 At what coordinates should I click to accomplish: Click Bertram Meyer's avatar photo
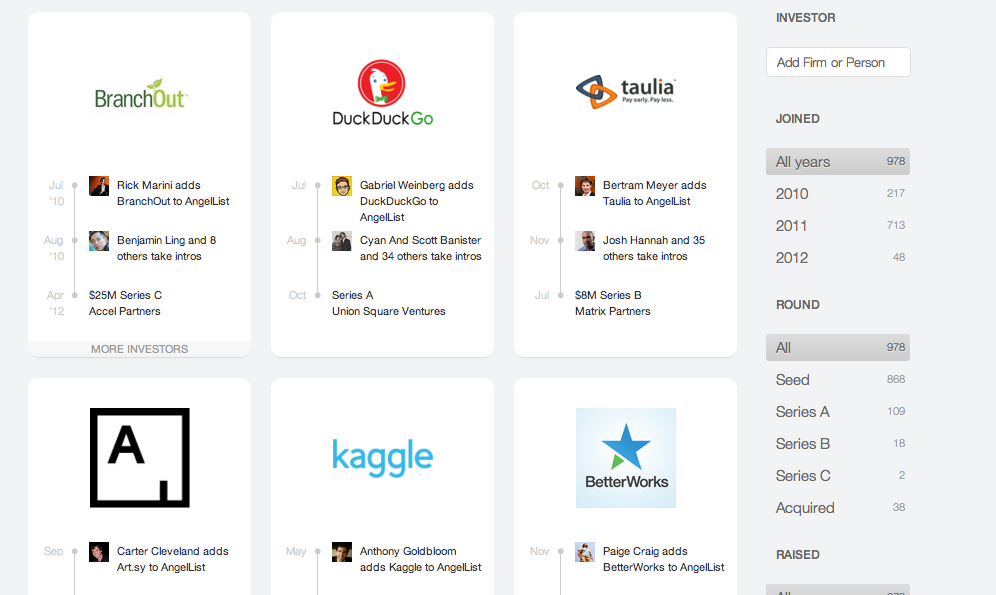tap(585, 186)
